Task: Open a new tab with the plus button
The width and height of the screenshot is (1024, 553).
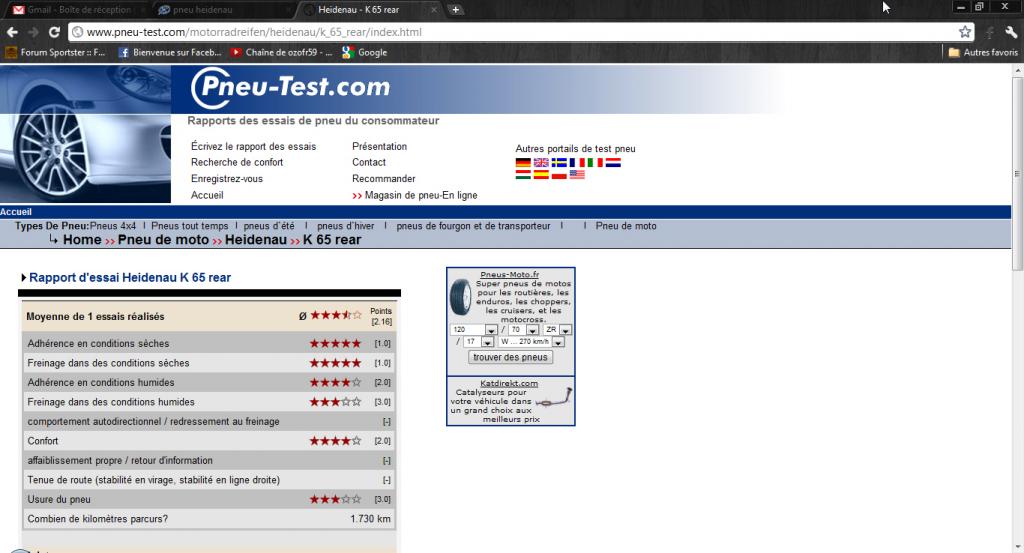Action: point(456,10)
